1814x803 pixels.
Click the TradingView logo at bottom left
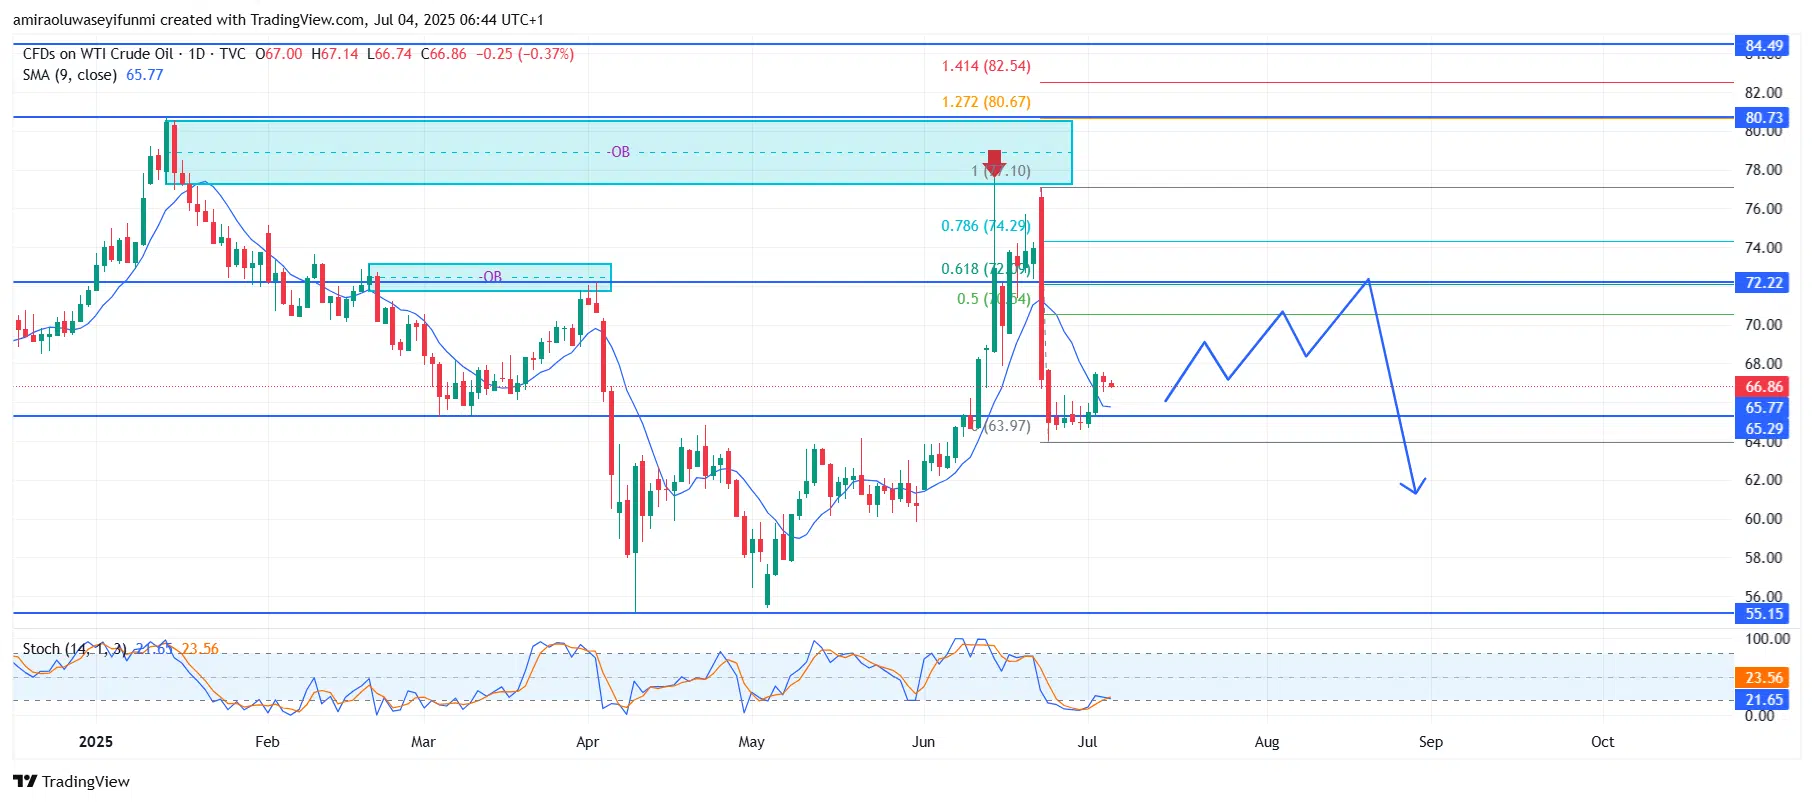[71, 781]
